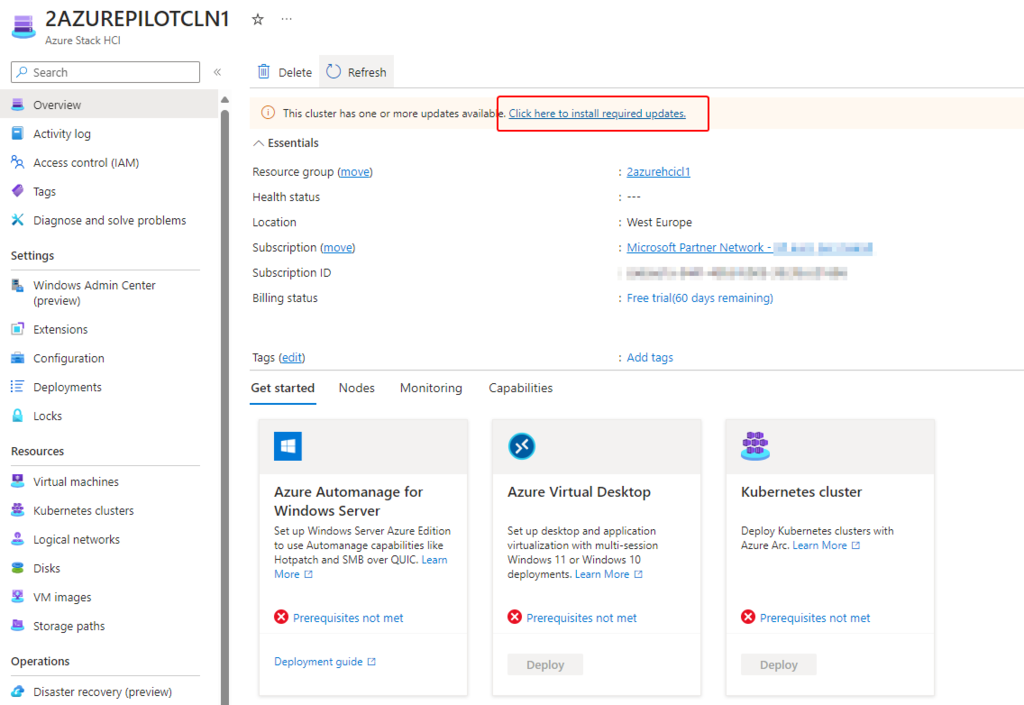This screenshot has width=1024, height=705.
Task: Go to Extensions settings
Action: 60,330
